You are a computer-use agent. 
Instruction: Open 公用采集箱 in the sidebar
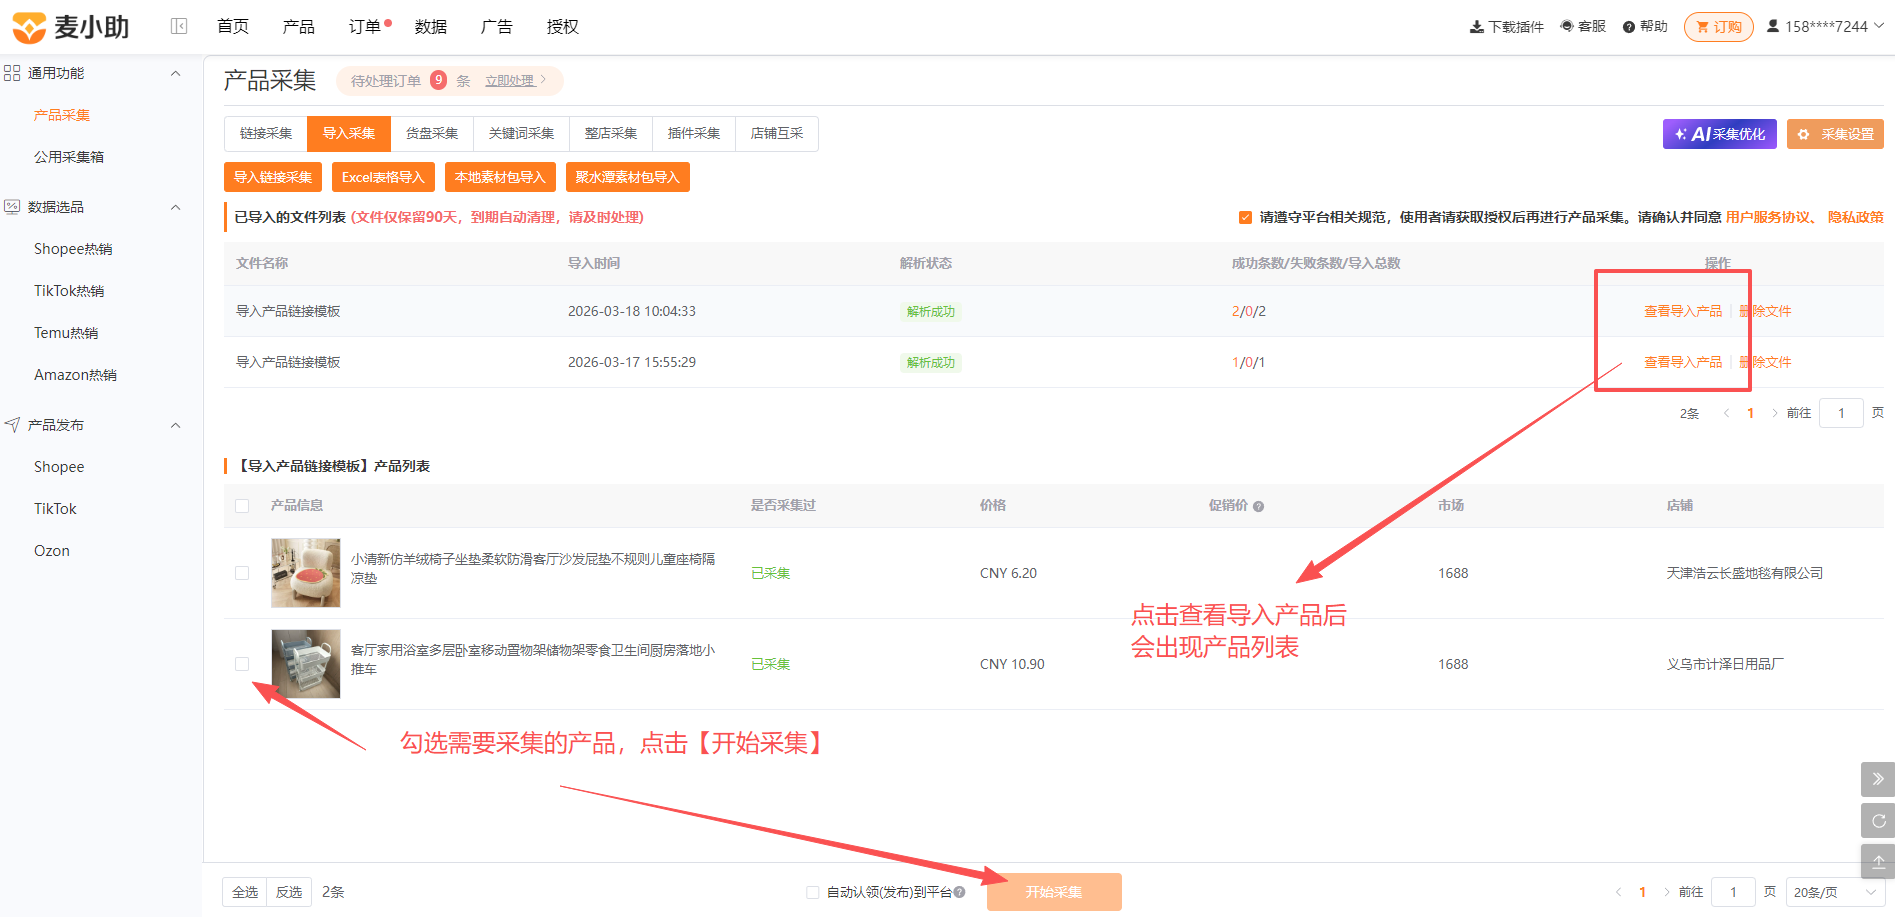[x=69, y=157]
